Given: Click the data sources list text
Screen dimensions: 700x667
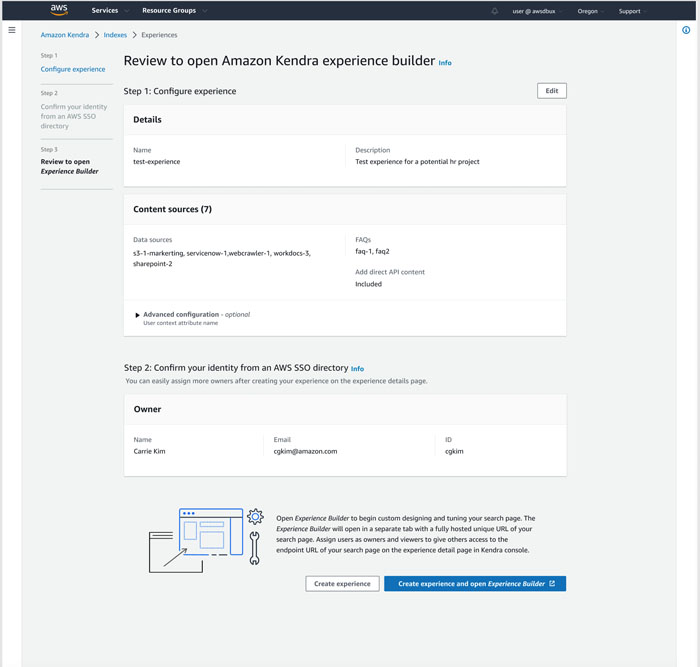Looking at the screenshot, I should tap(222, 258).
